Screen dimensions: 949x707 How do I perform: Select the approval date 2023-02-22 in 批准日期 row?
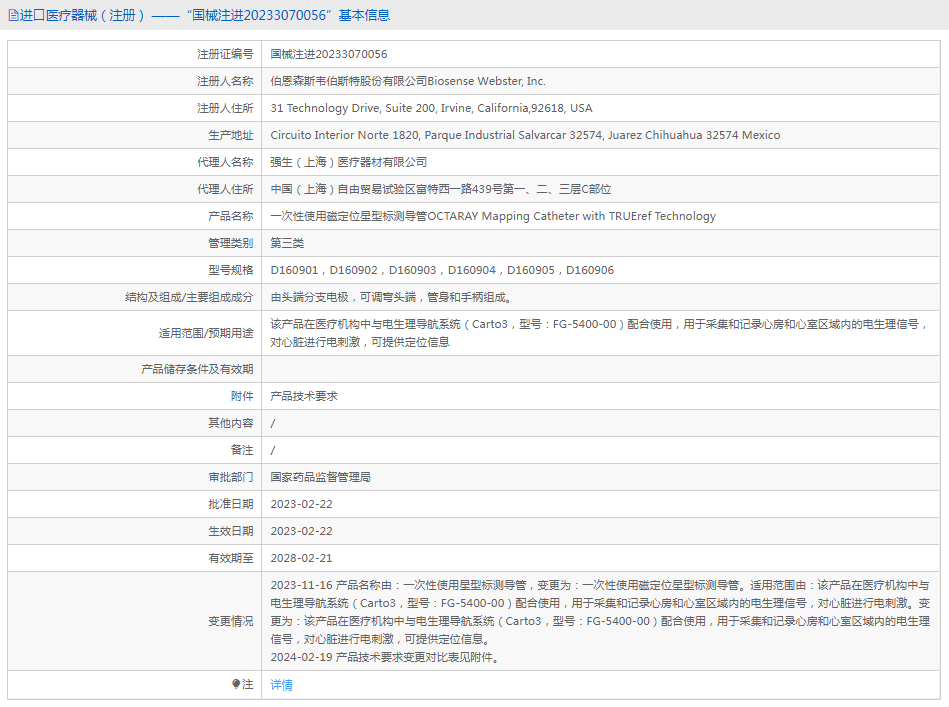301,504
